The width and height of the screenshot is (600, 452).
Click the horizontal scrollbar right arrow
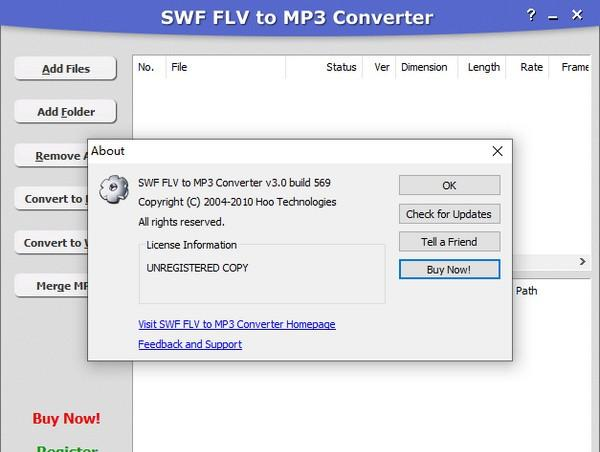(582, 261)
